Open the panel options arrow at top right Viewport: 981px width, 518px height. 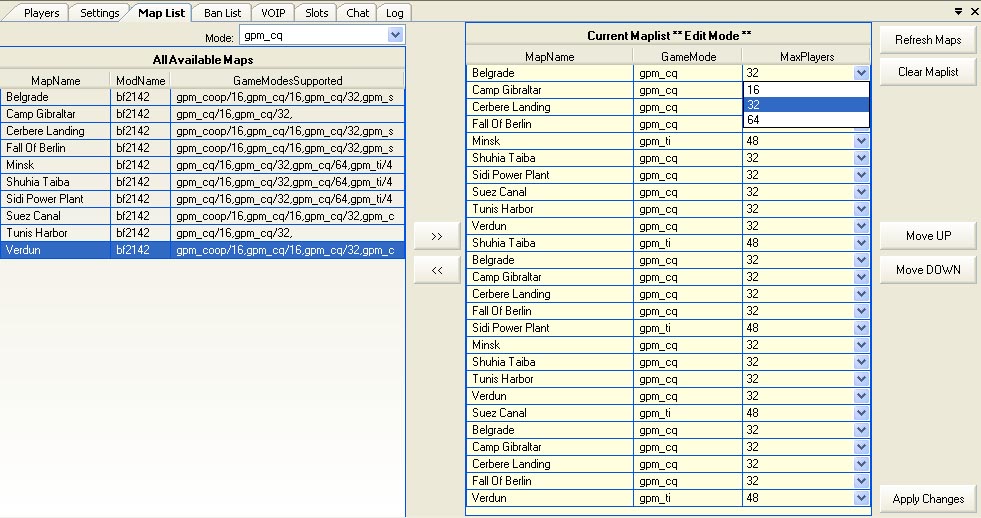click(x=958, y=11)
